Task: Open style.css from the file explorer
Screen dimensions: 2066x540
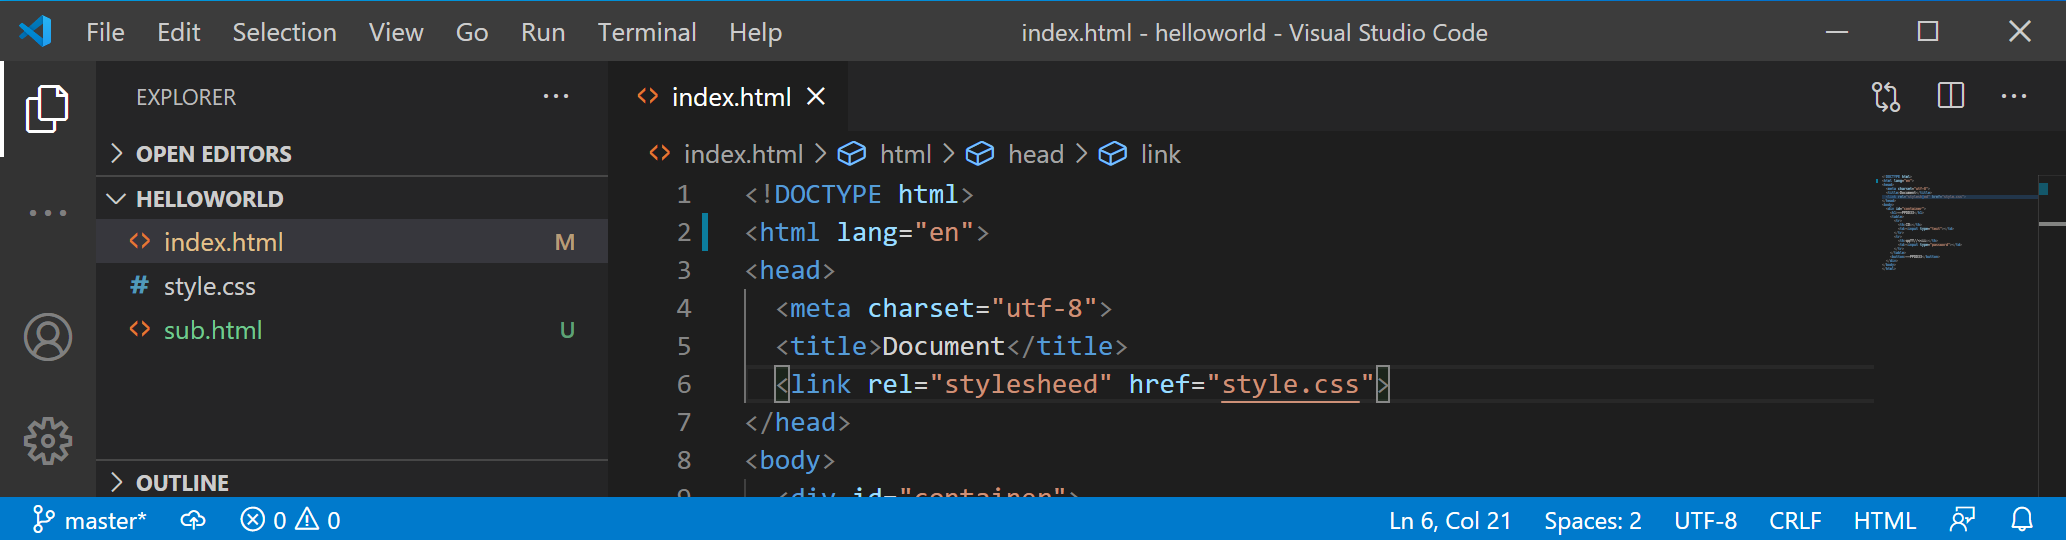Action: [209, 287]
